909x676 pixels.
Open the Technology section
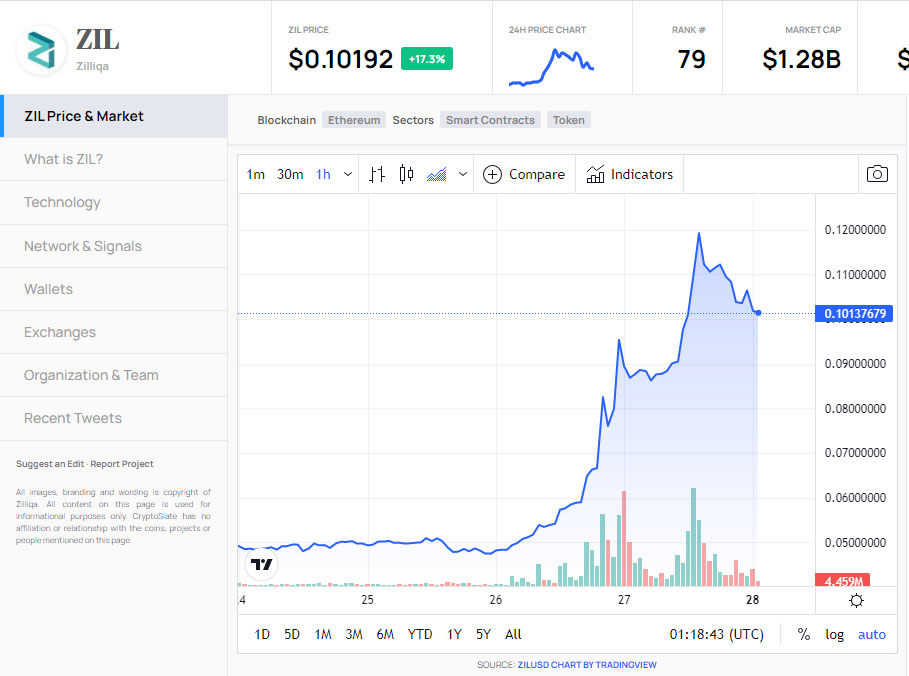[x=114, y=202]
